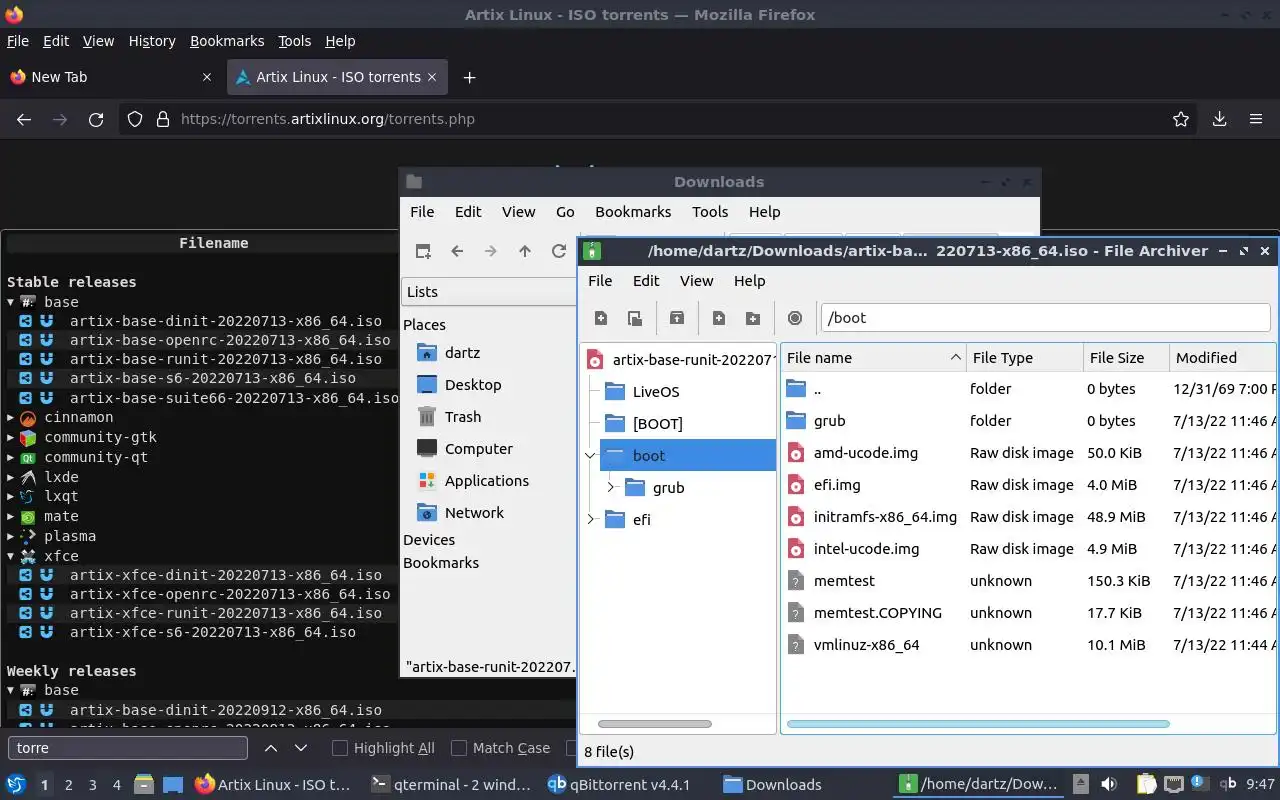Open the Firefox downloads panel icon
This screenshot has width=1280, height=800.
pyautogui.click(x=1220, y=119)
